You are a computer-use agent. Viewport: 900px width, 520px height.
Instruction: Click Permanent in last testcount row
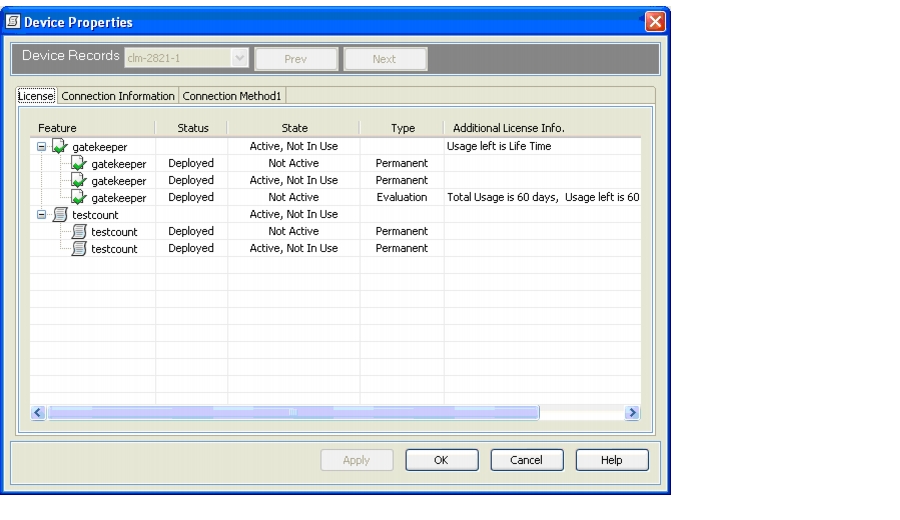[402, 248]
